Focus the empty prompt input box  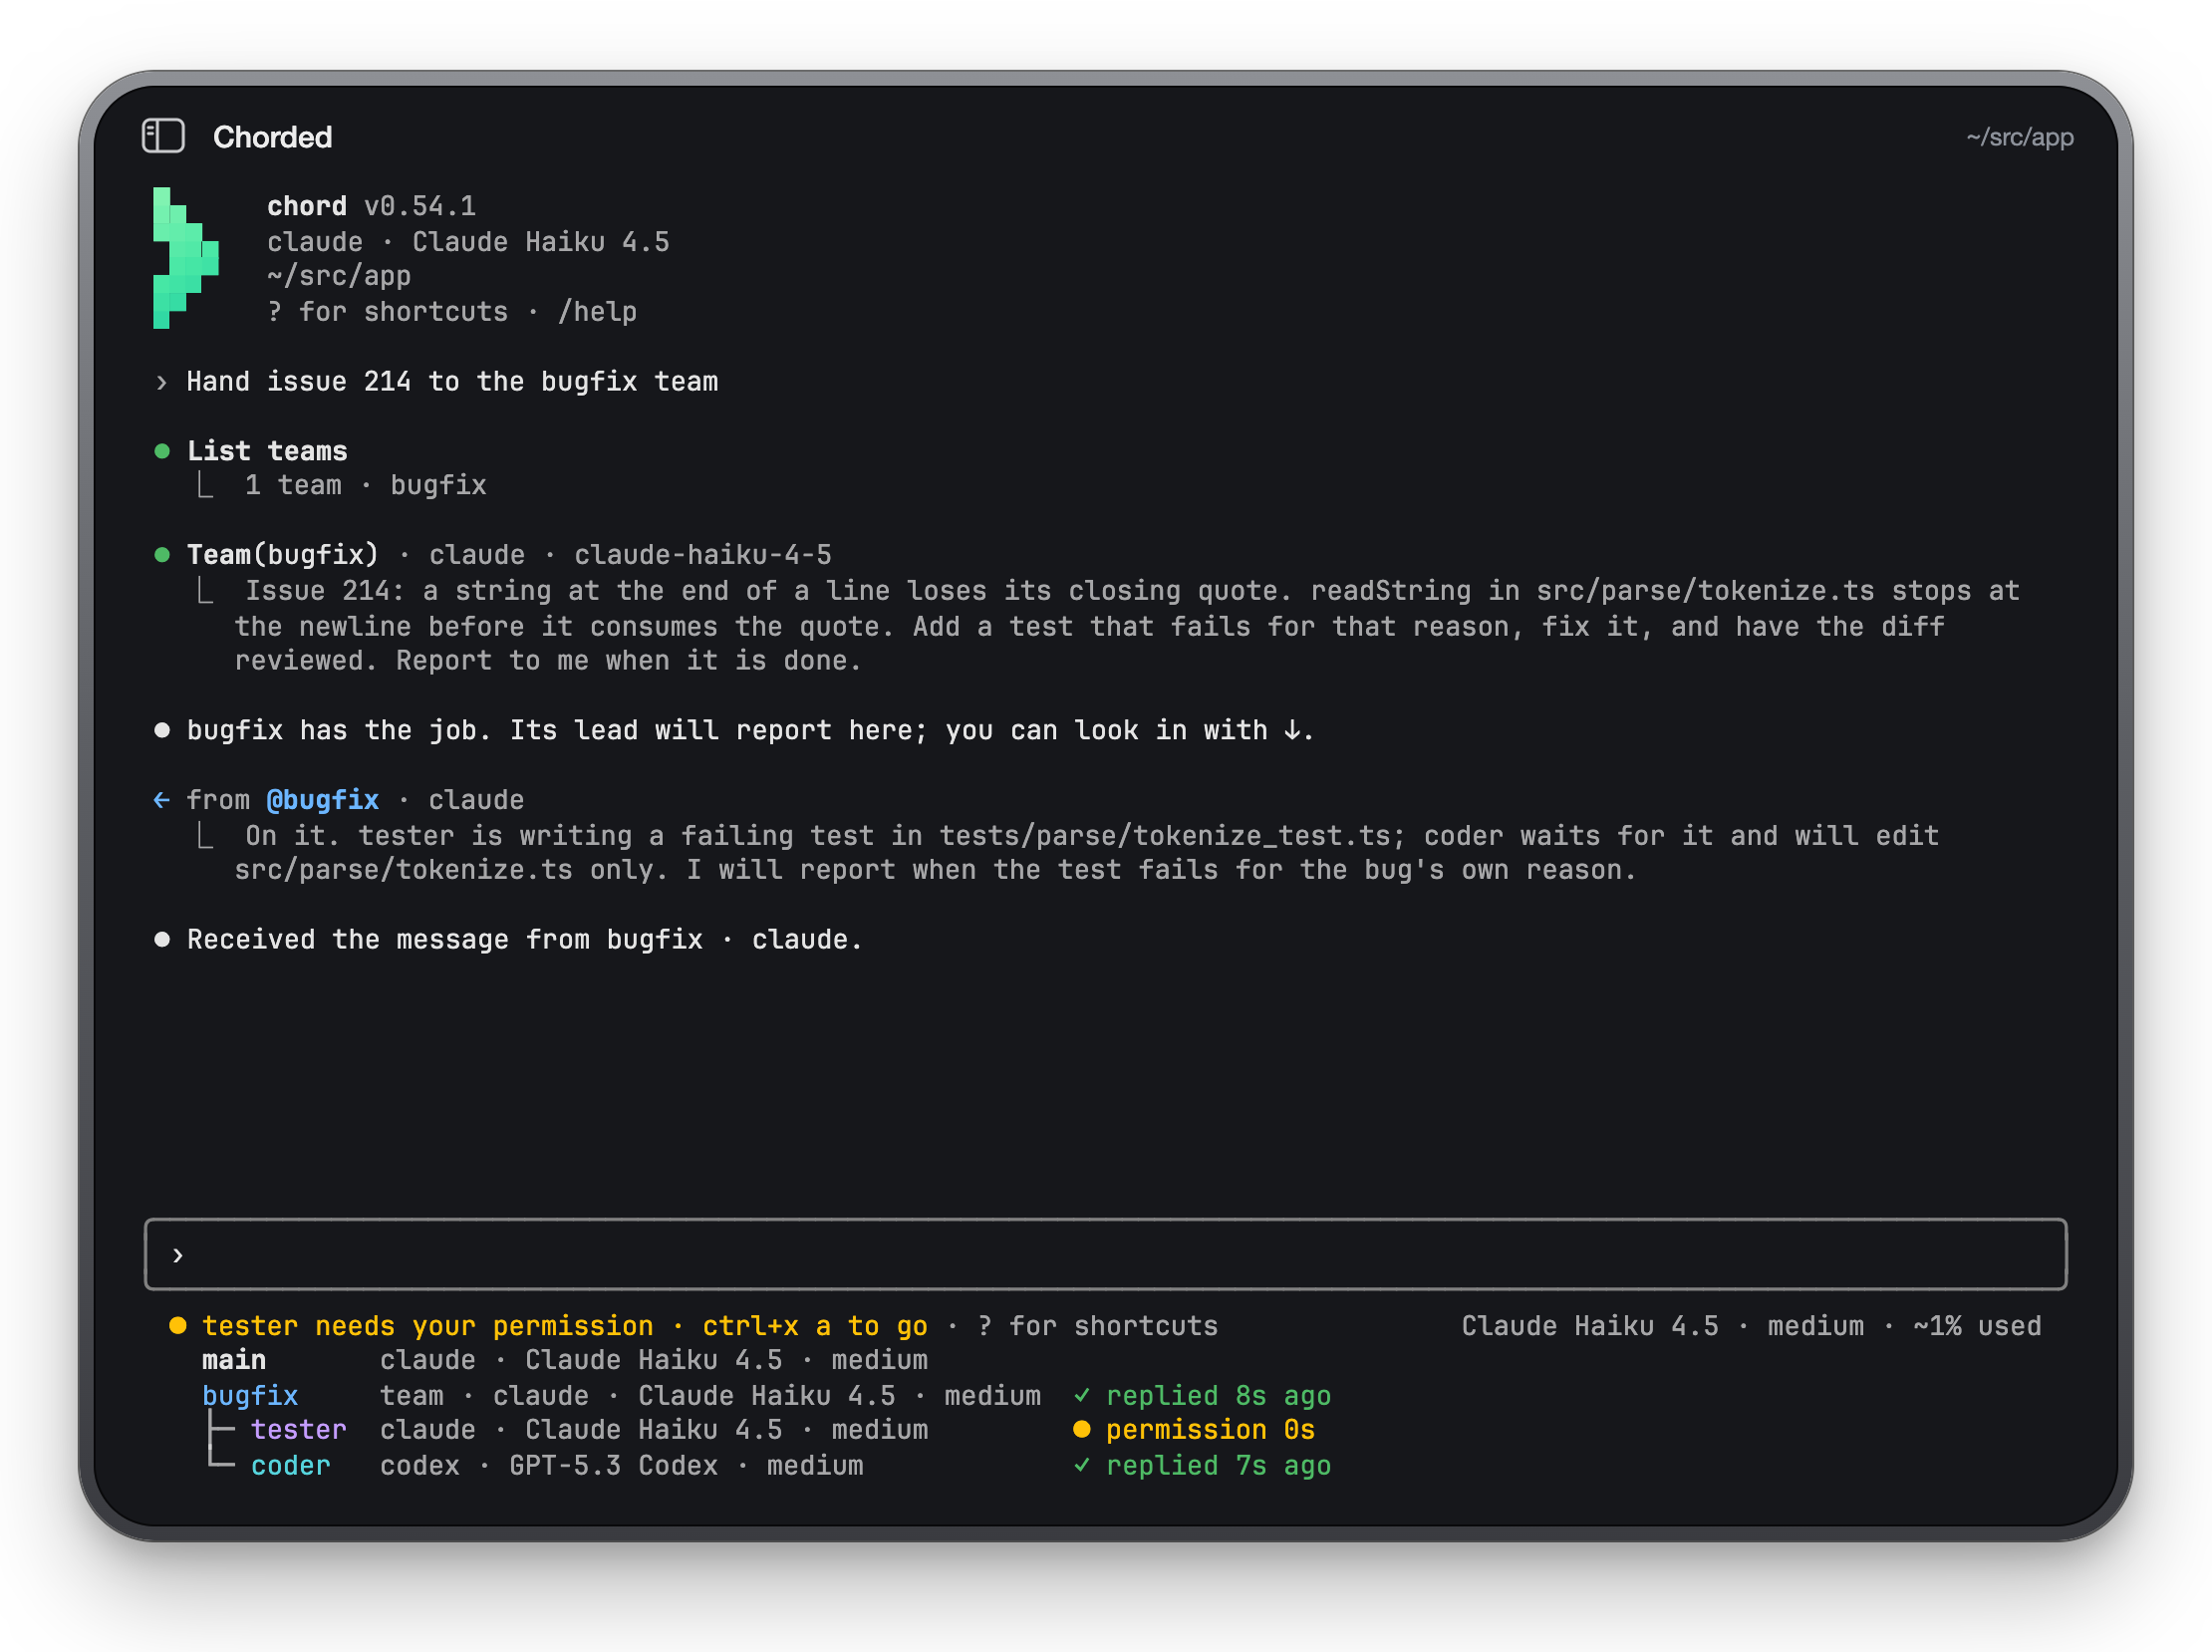pyautogui.click(x=1105, y=1254)
